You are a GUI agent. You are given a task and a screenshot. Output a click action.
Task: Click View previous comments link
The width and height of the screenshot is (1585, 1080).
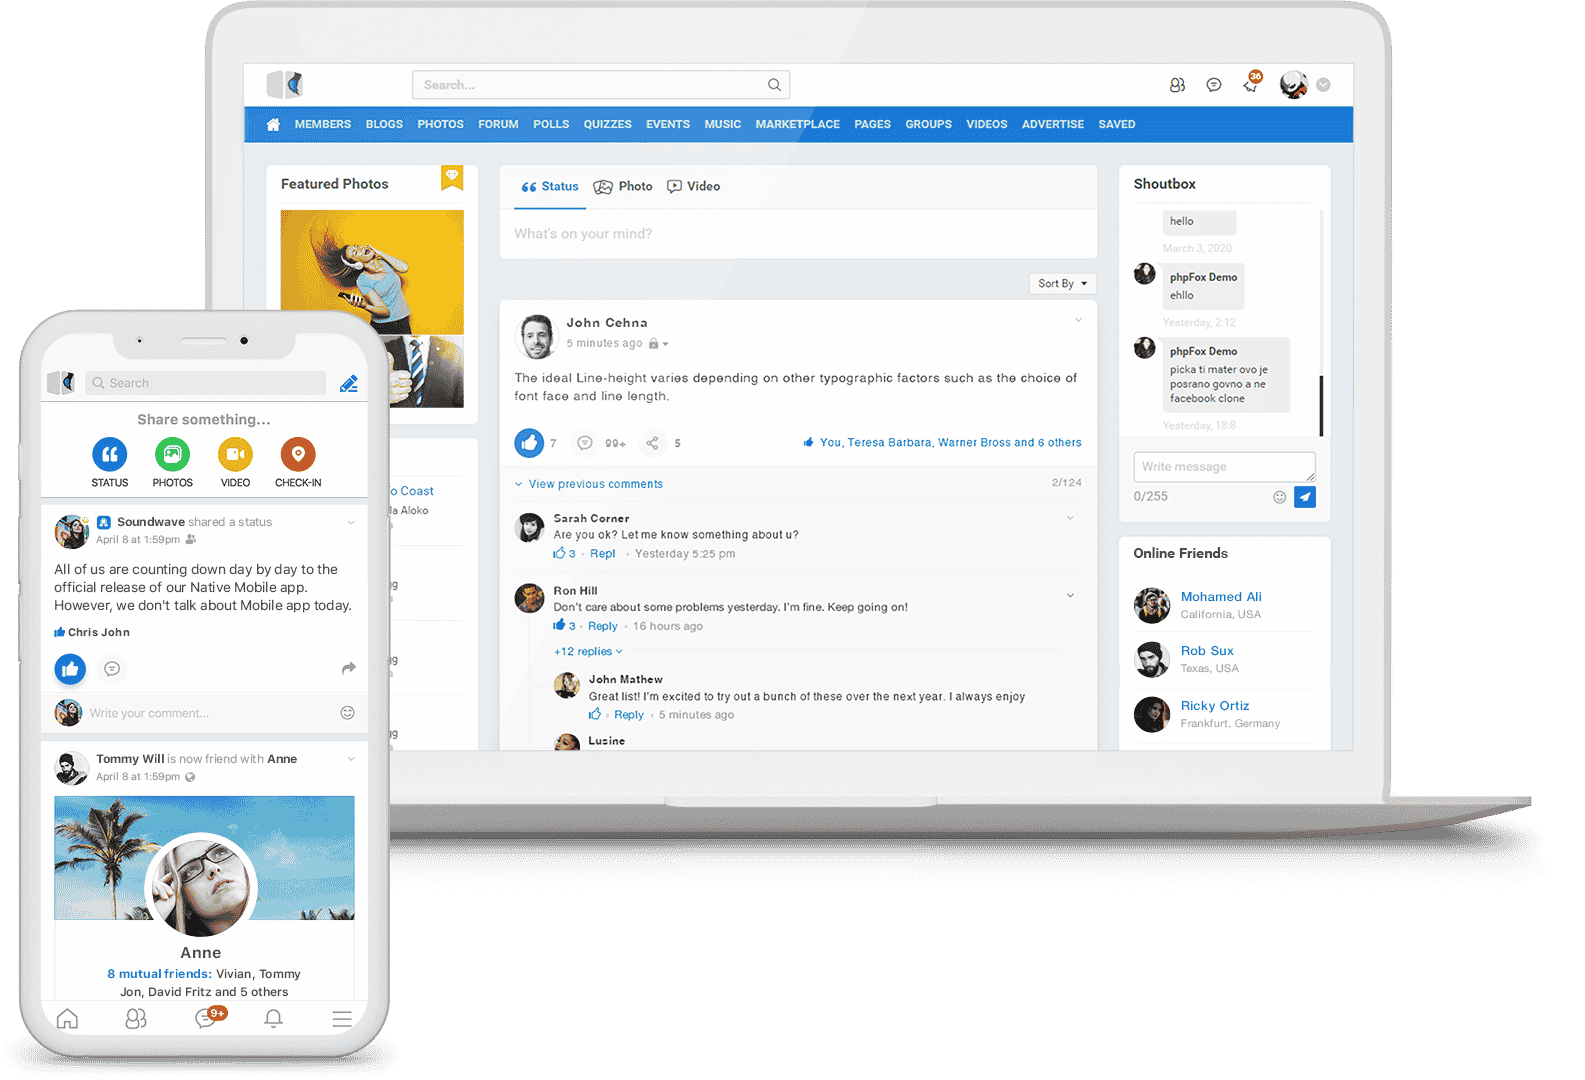point(595,484)
